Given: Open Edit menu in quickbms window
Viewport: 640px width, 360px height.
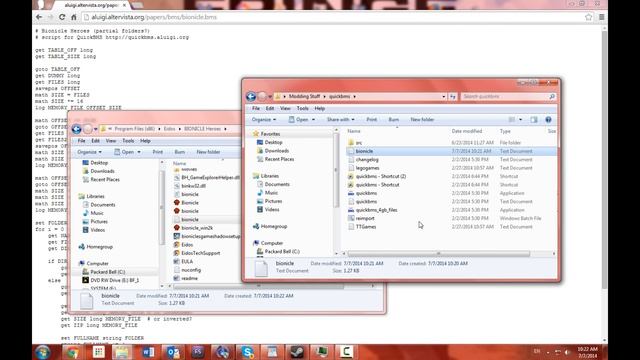Looking at the screenshot, I should tap(270, 108).
